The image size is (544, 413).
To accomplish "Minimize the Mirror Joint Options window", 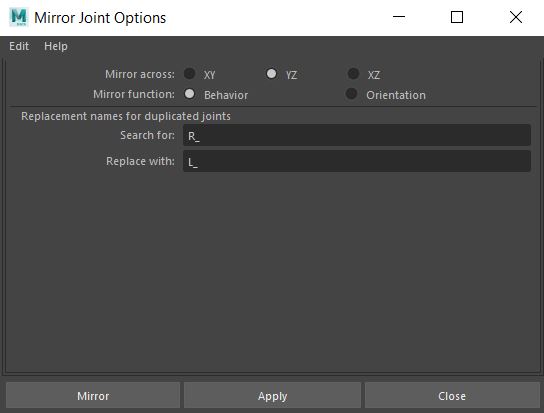I will [x=399, y=17].
